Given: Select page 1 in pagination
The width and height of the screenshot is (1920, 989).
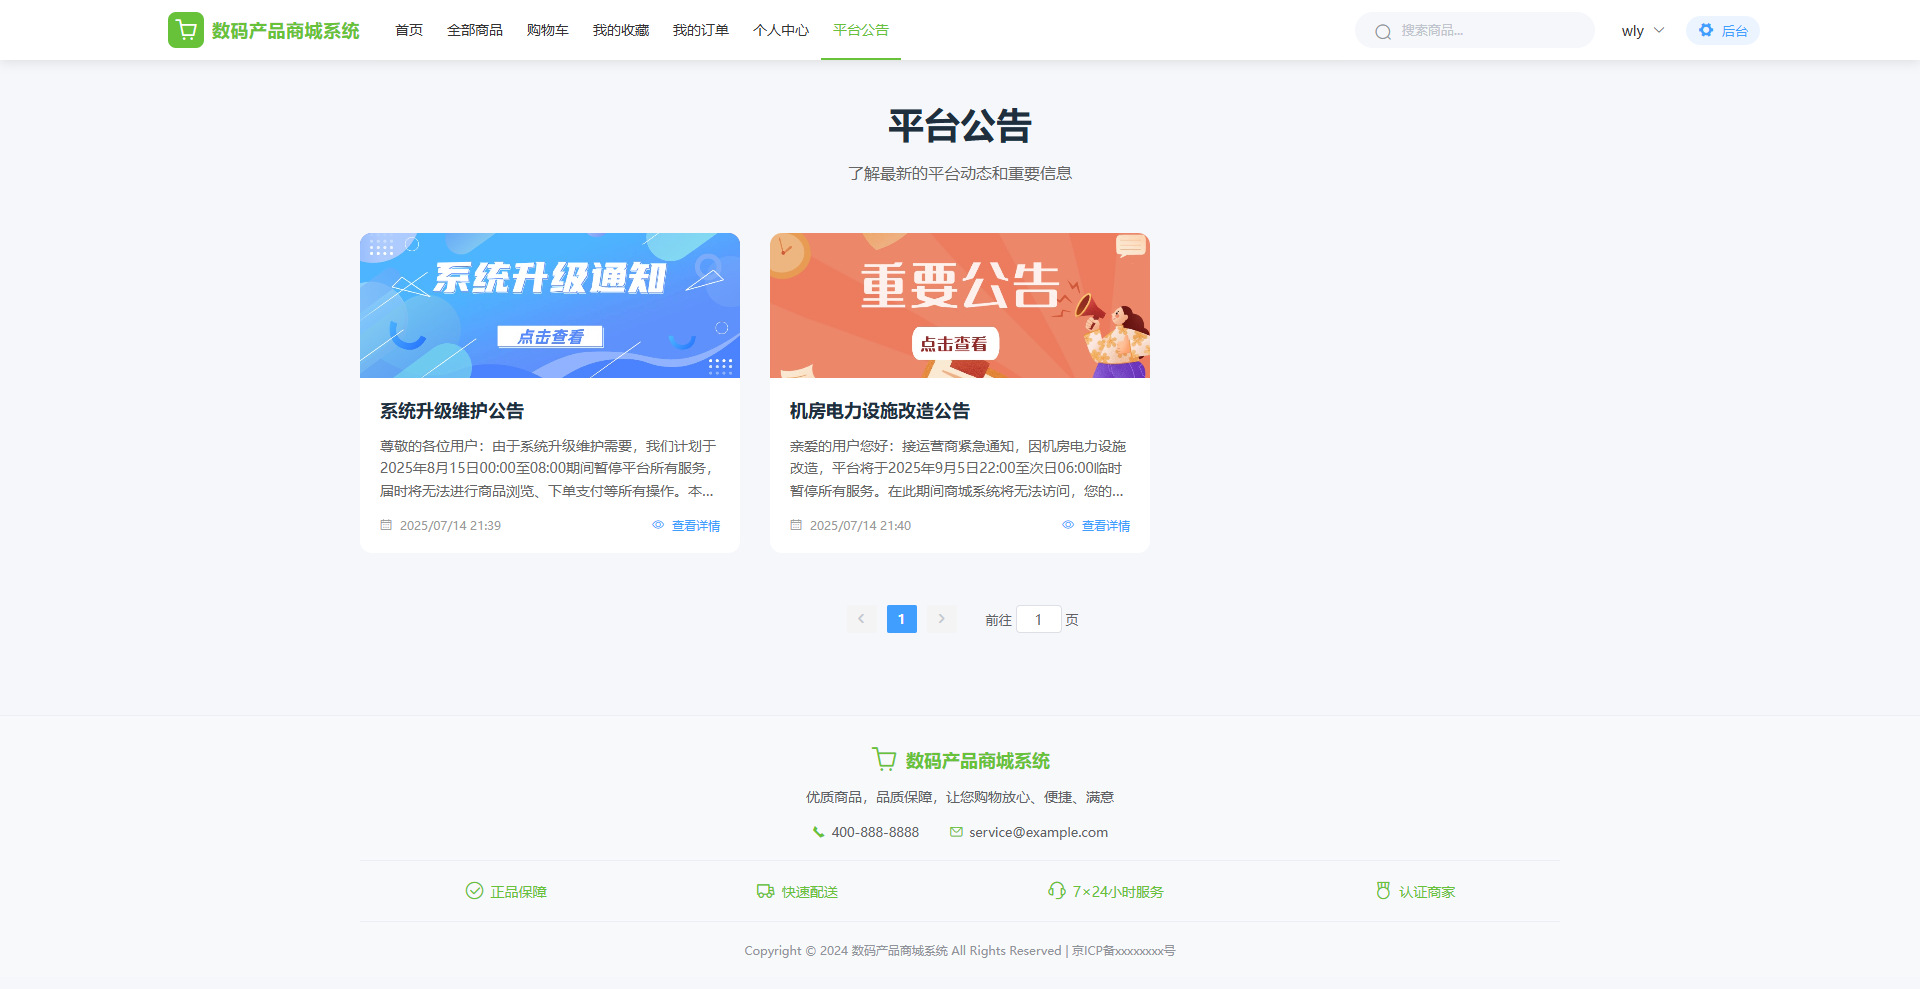Looking at the screenshot, I should coord(901,619).
